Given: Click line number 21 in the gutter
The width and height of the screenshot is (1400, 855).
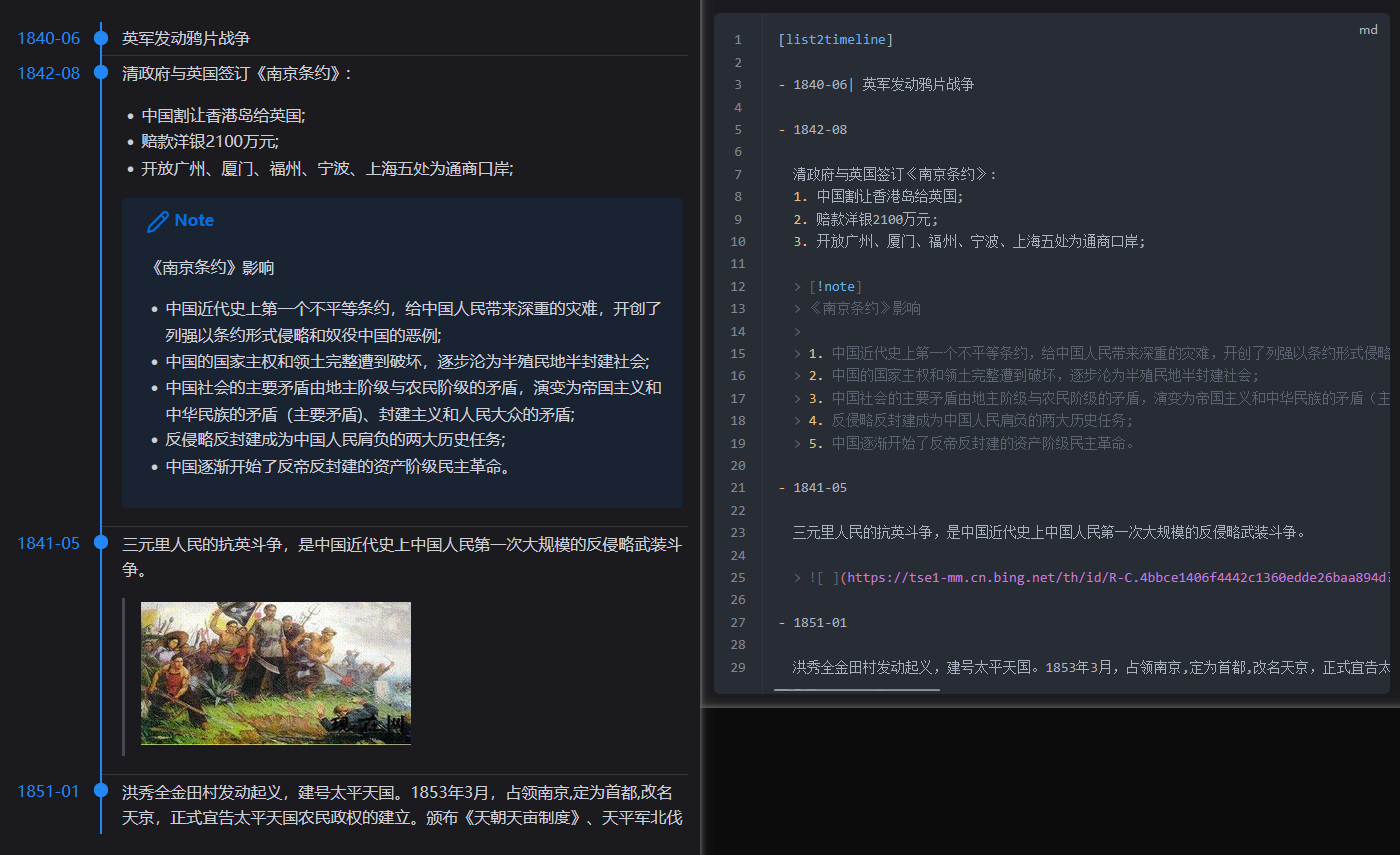Looking at the screenshot, I should pyautogui.click(x=738, y=488).
